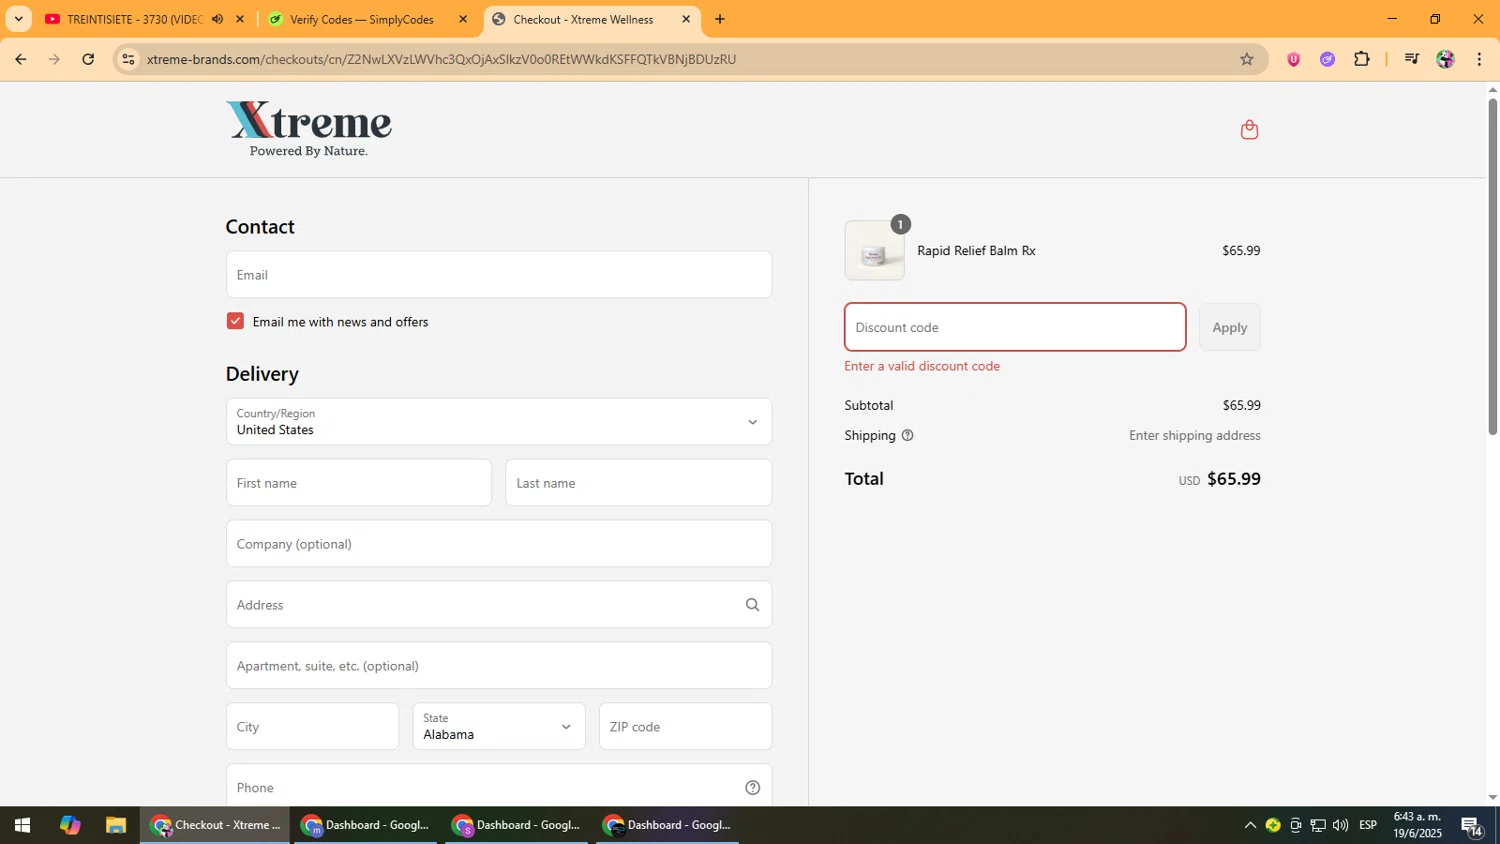Show hidden tray icons chevron
This screenshot has height=844, width=1500.
click(1250, 825)
